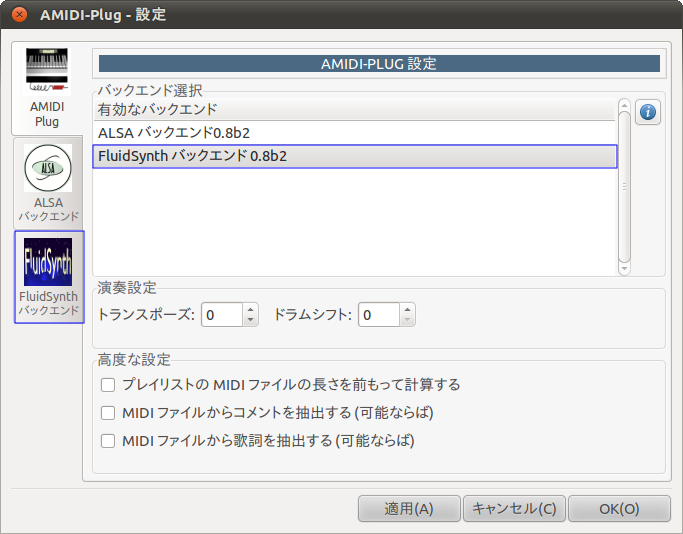683x534 pixels.
Task: Select ALSA バックエンド0.8b2 in the list
Action: point(355,133)
